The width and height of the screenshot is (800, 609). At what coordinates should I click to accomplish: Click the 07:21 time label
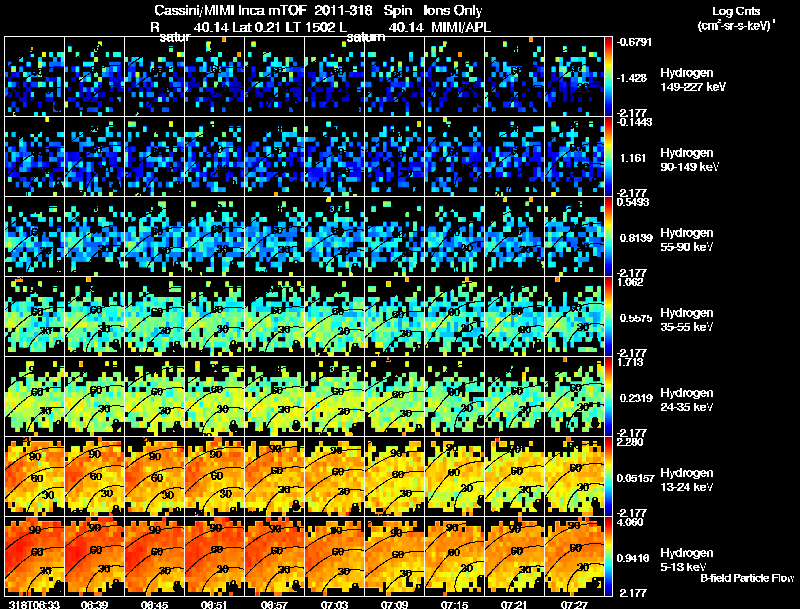click(514, 604)
